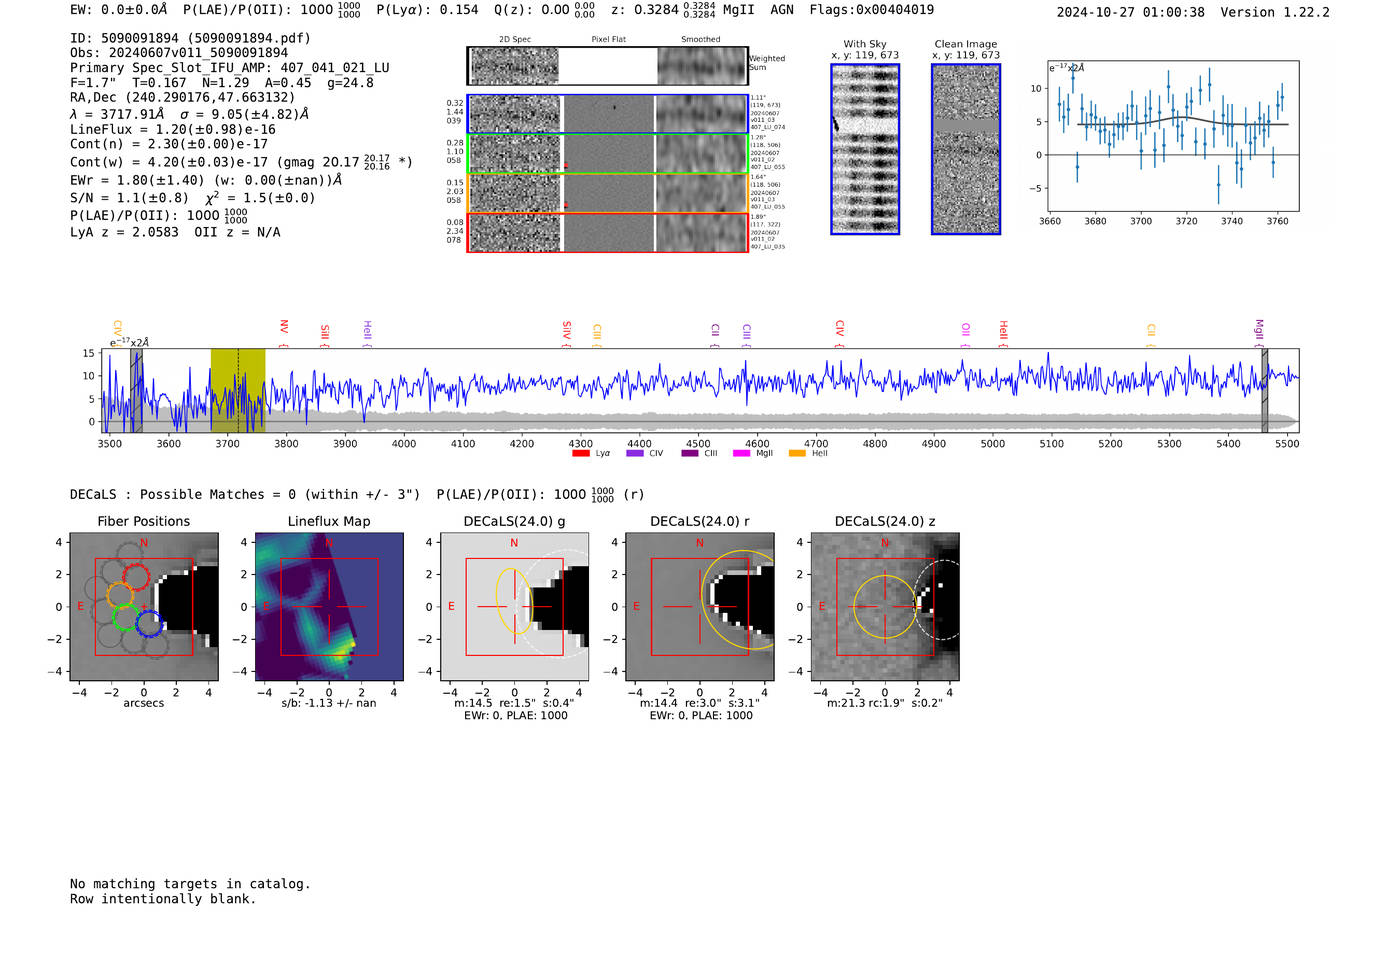The width and height of the screenshot is (1400, 953).
Task: Click the ID 5090091894 pdf text
Action: click(190, 38)
